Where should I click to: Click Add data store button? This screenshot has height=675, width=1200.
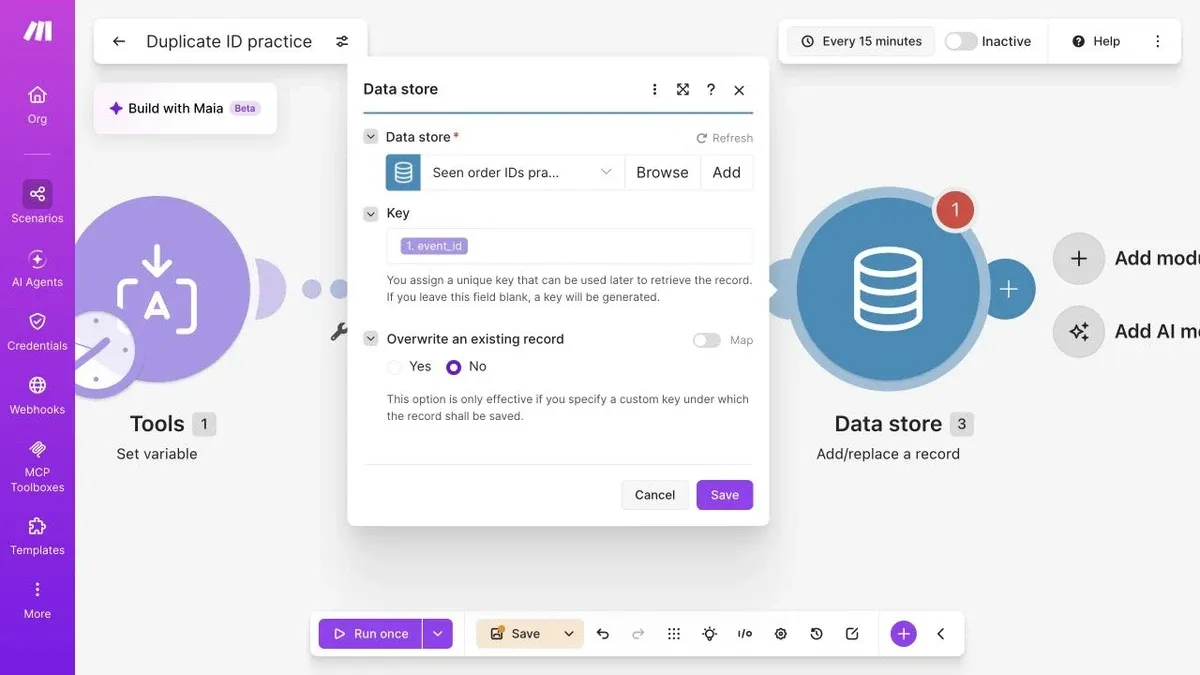pyautogui.click(x=727, y=172)
